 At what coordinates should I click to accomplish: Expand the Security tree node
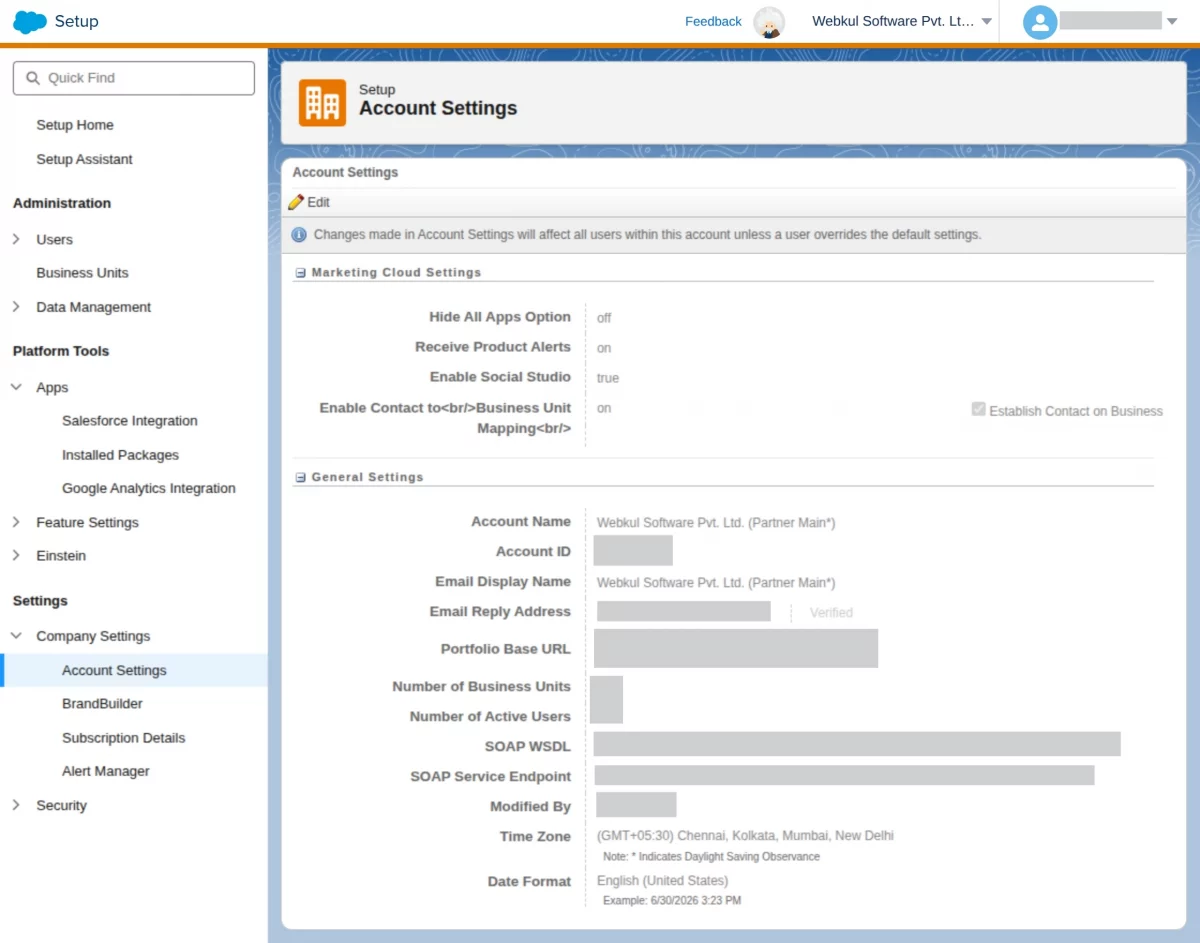pyautogui.click(x=16, y=805)
